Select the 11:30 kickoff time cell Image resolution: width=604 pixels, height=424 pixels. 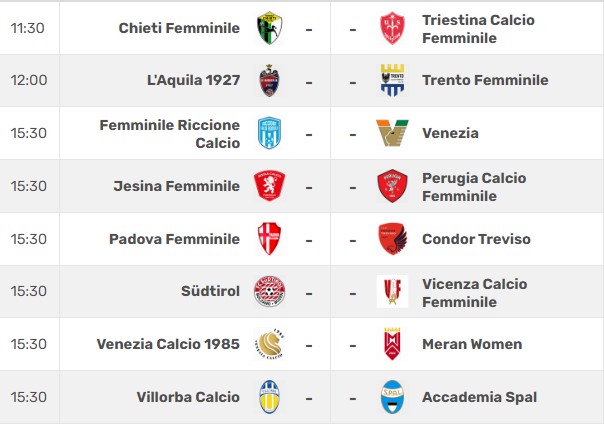pyautogui.click(x=28, y=28)
